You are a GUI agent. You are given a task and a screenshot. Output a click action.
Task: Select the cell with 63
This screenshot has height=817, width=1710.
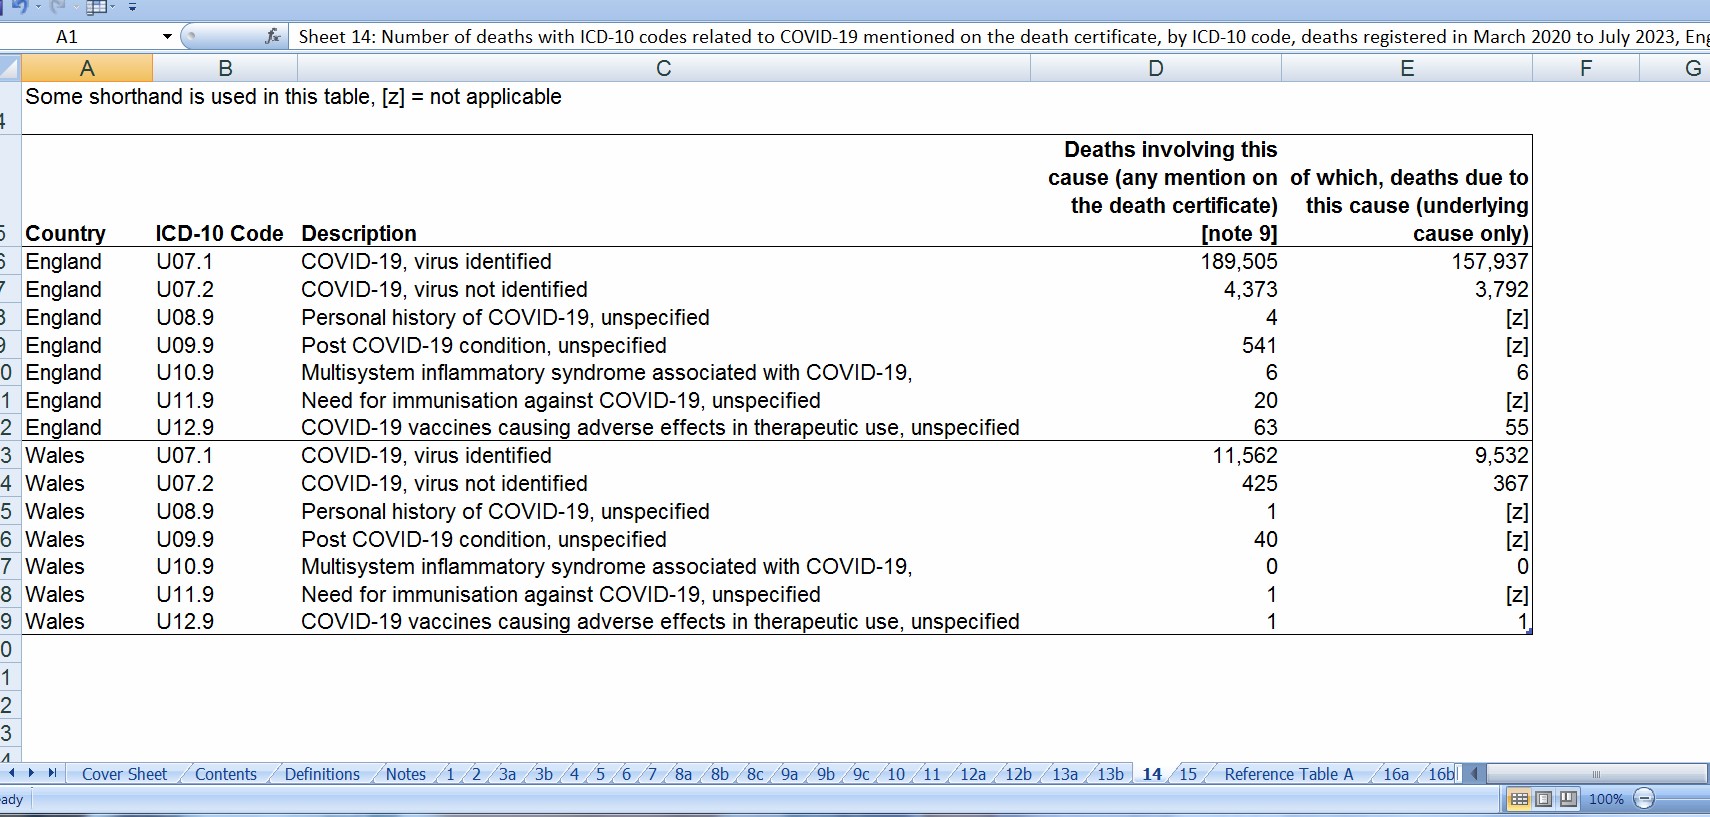coord(1156,427)
